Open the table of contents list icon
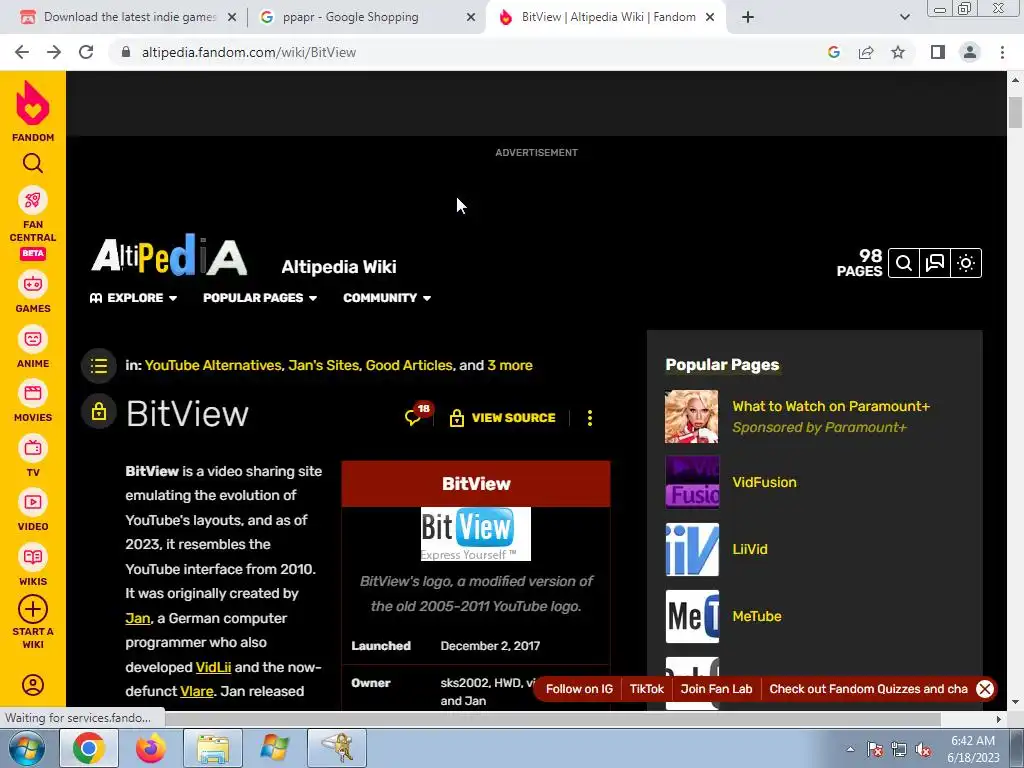Screen dimensions: 1024x768 (x=99, y=366)
